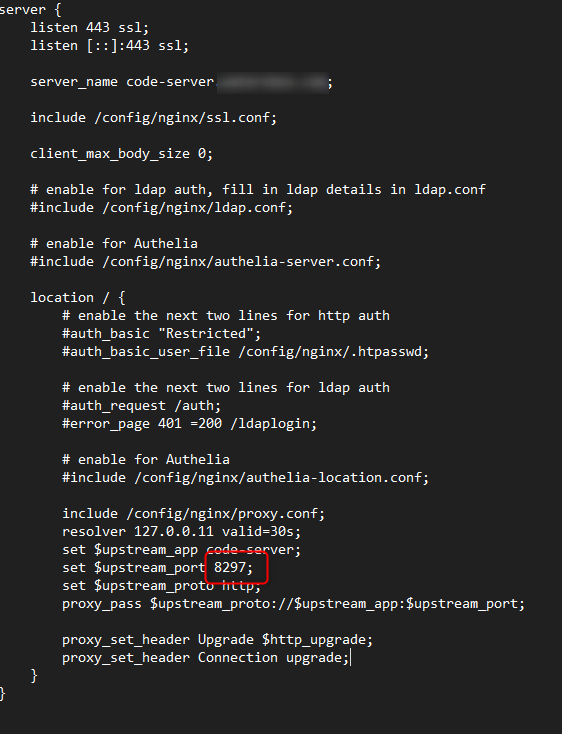The image size is (562, 734).
Task: Click the 'proxy_pass' directive line
Action: tap(293, 603)
